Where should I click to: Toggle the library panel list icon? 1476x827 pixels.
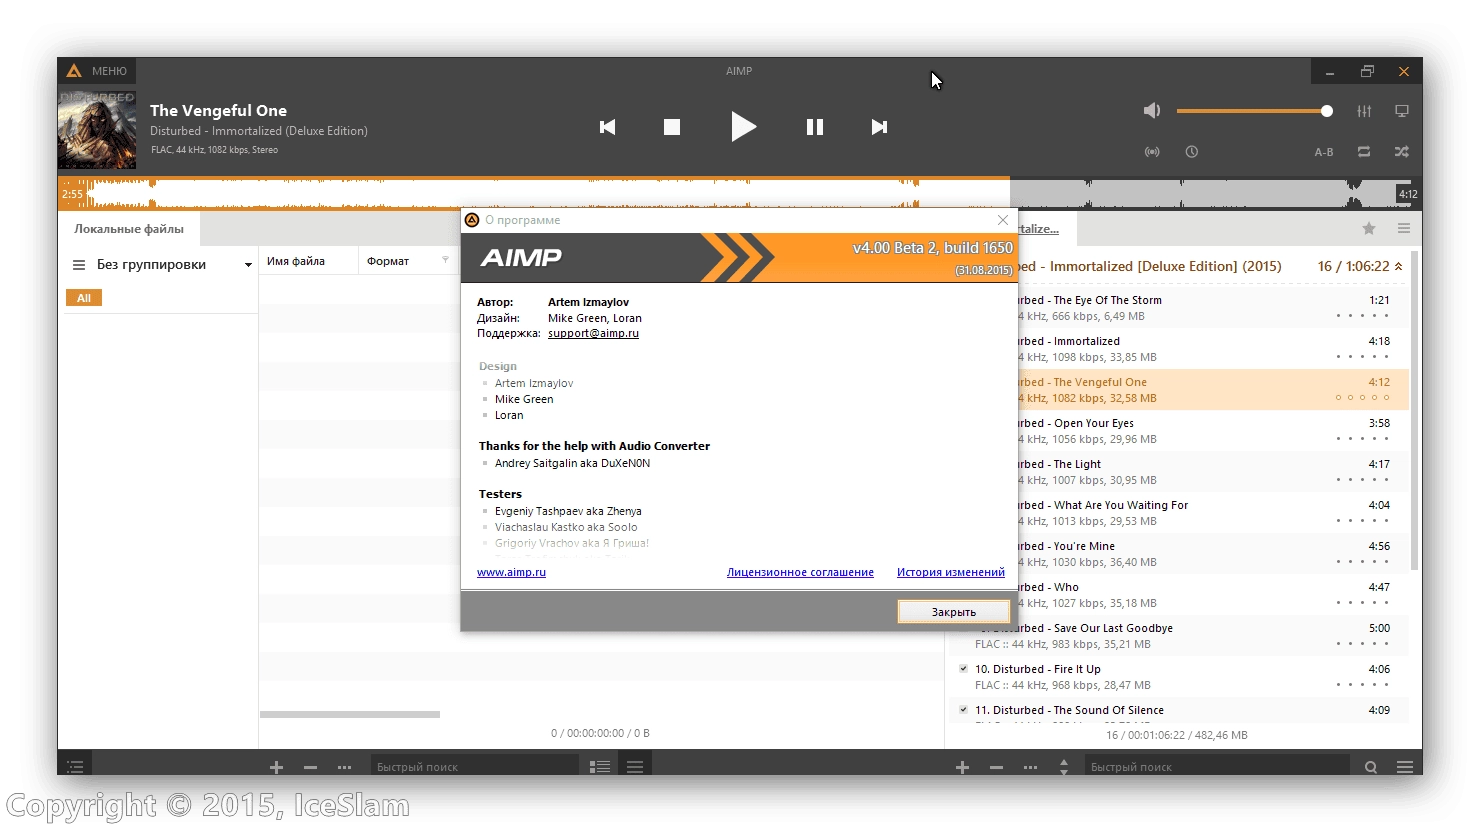75,767
